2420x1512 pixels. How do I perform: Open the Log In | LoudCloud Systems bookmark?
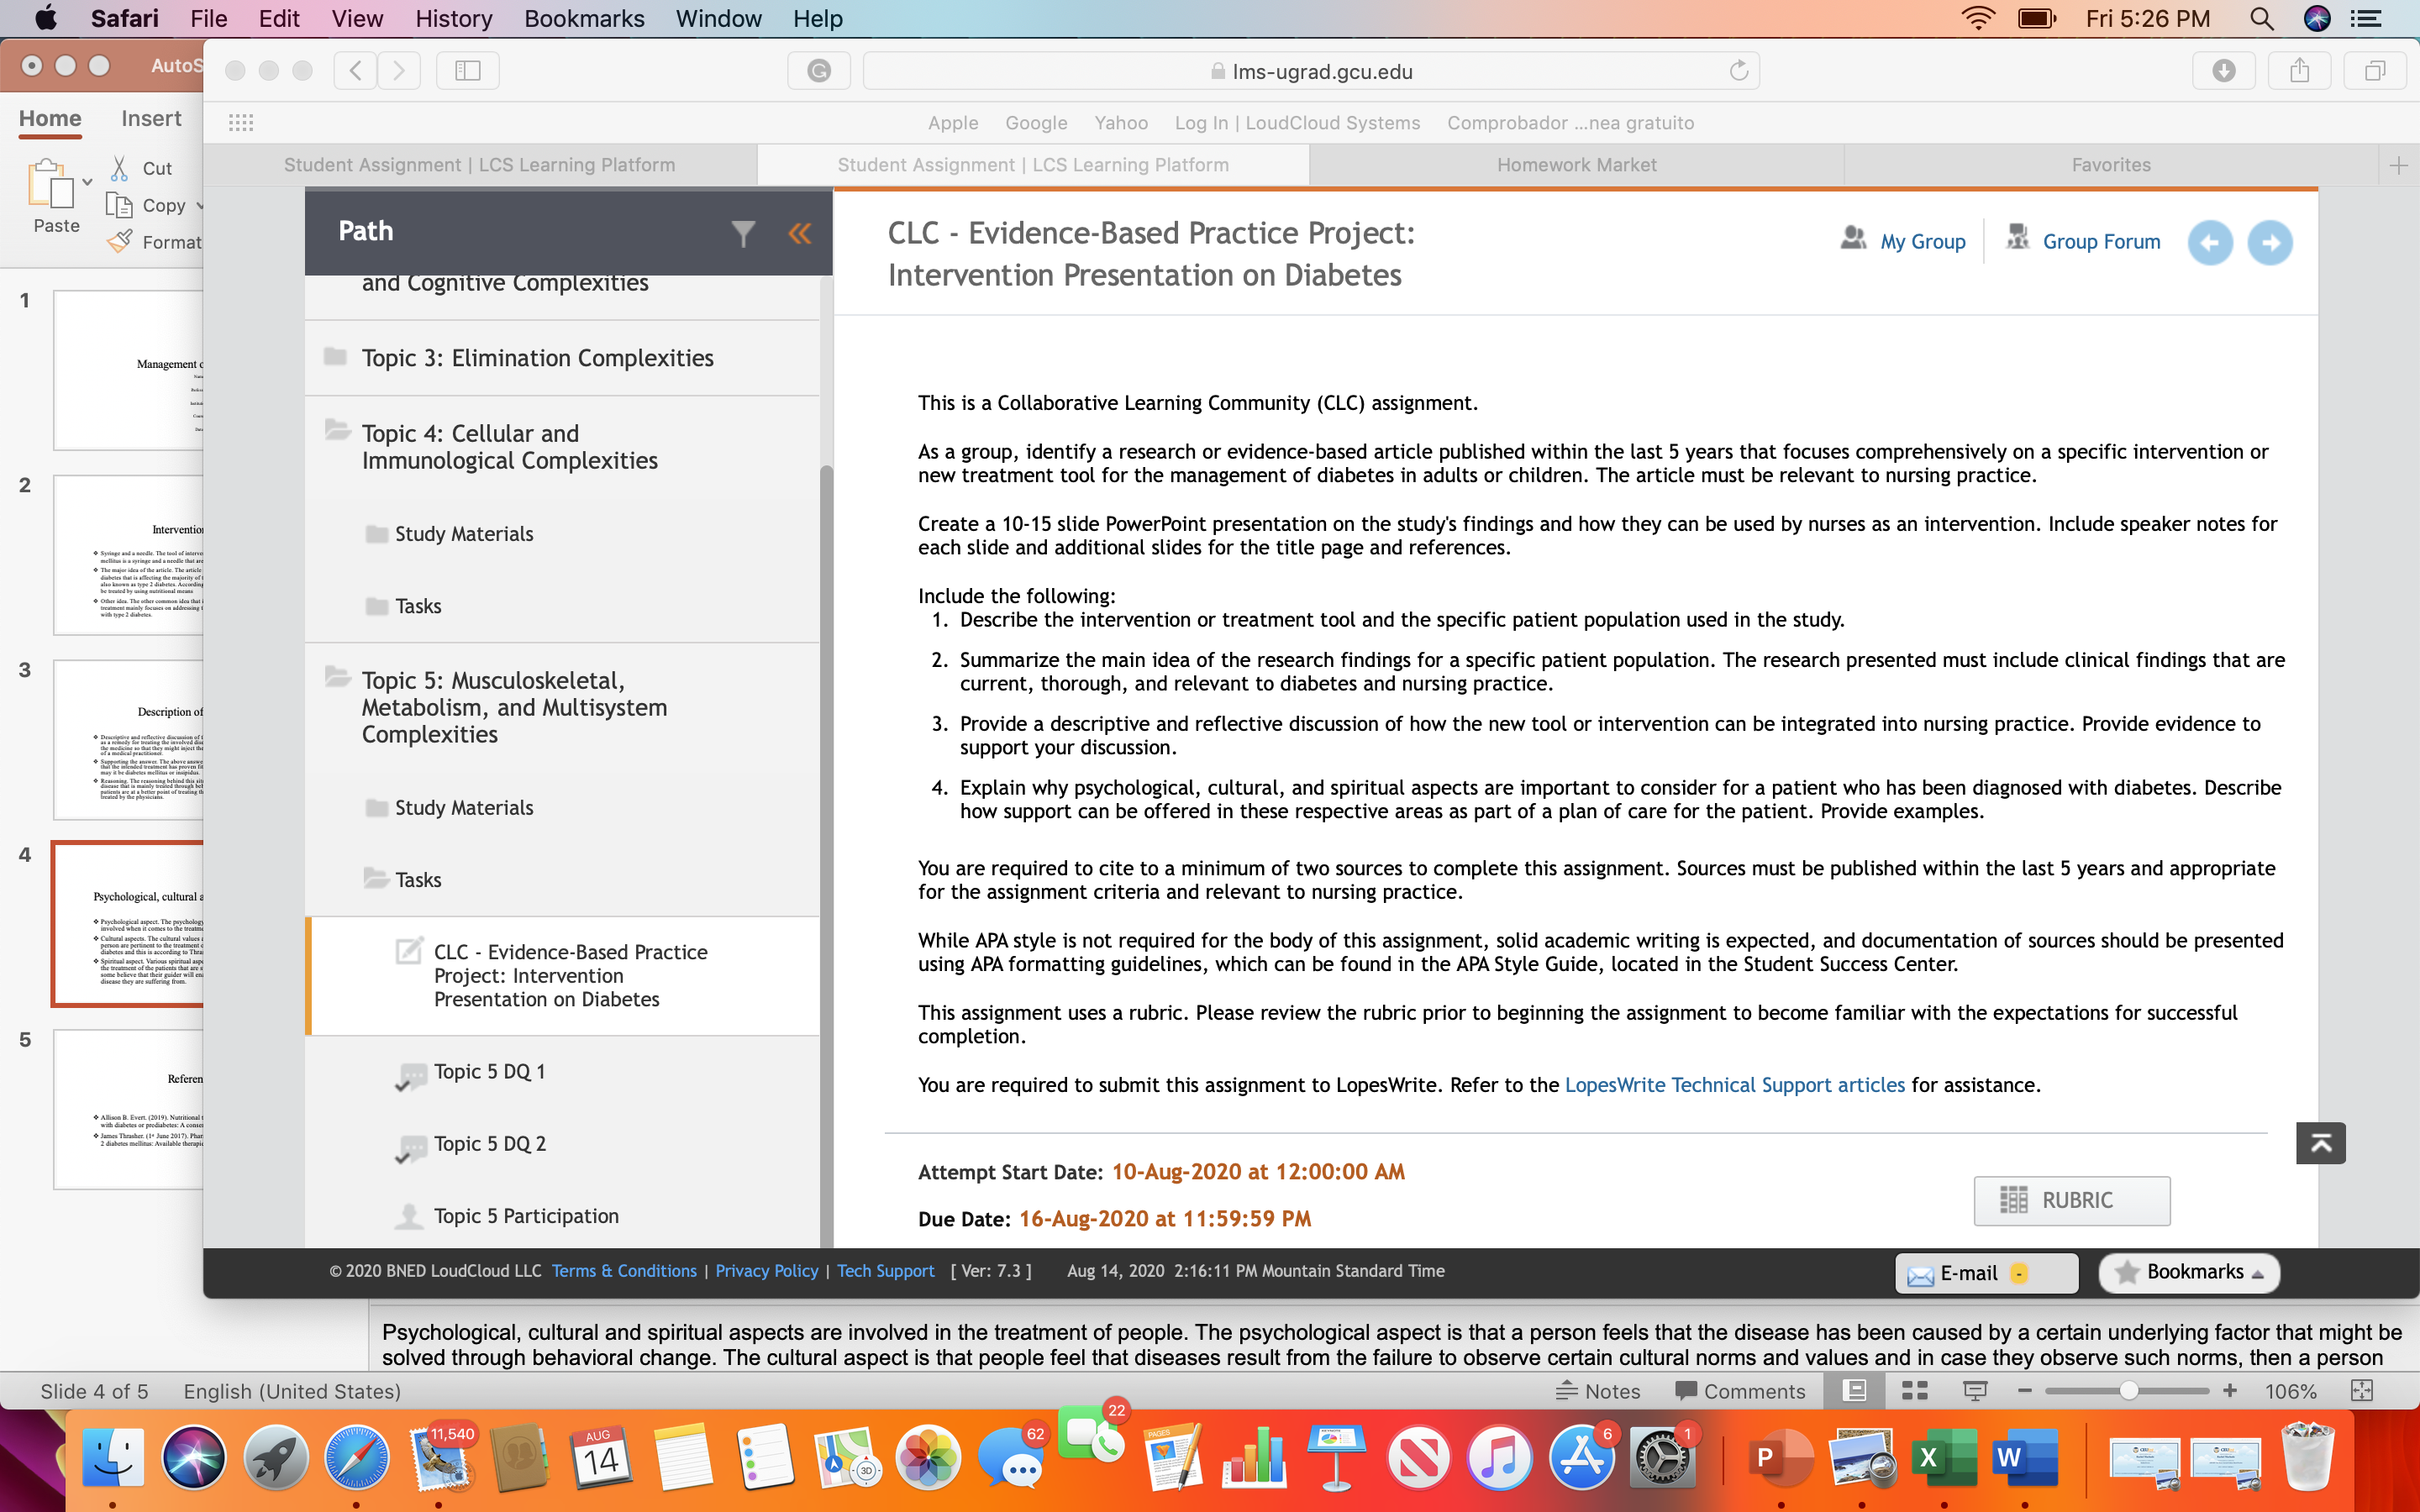point(1297,123)
